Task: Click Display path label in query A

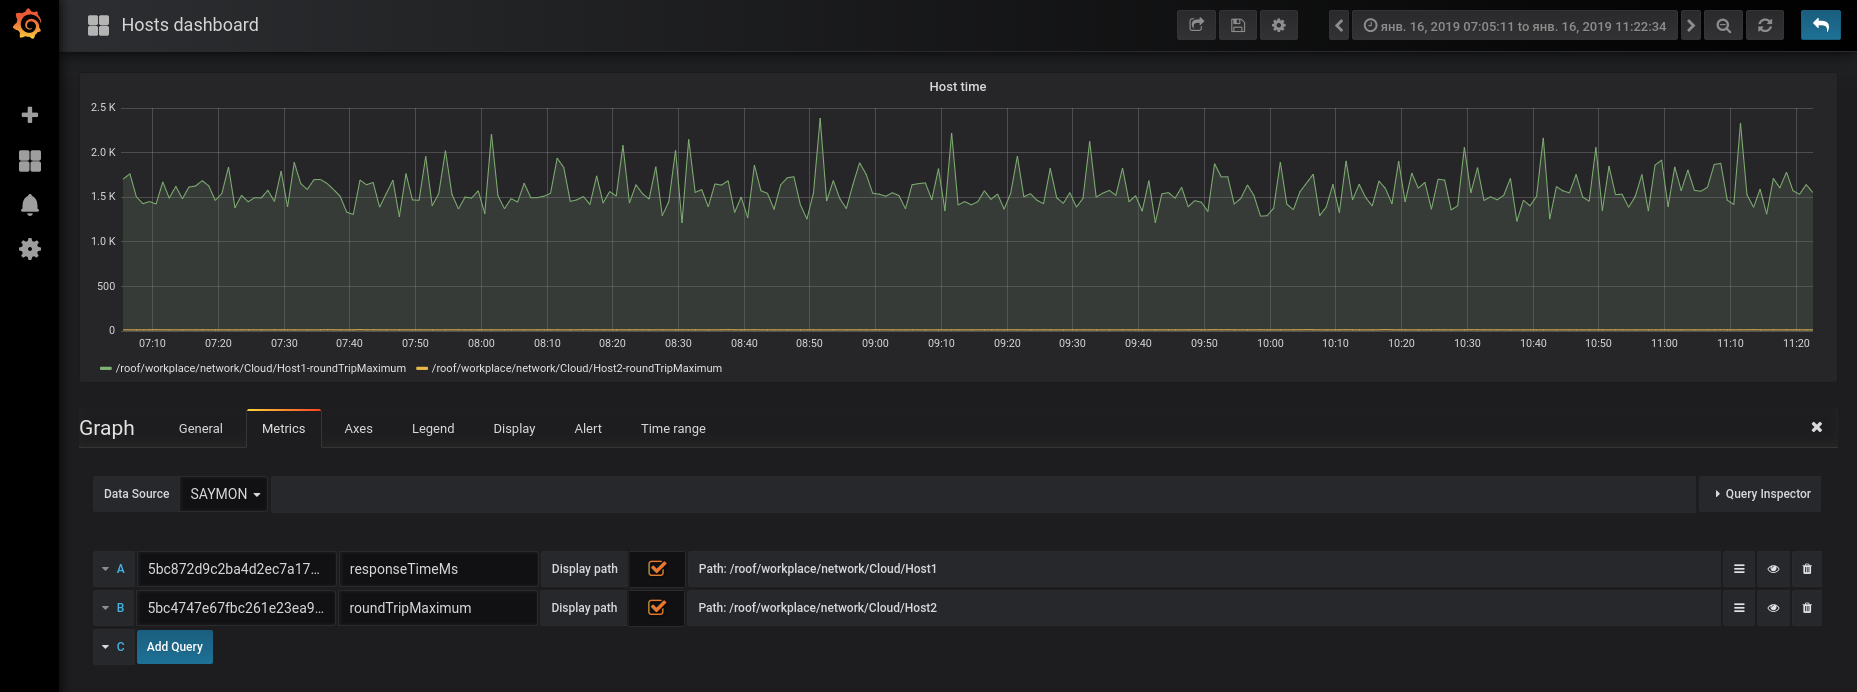Action: [584, 569]
